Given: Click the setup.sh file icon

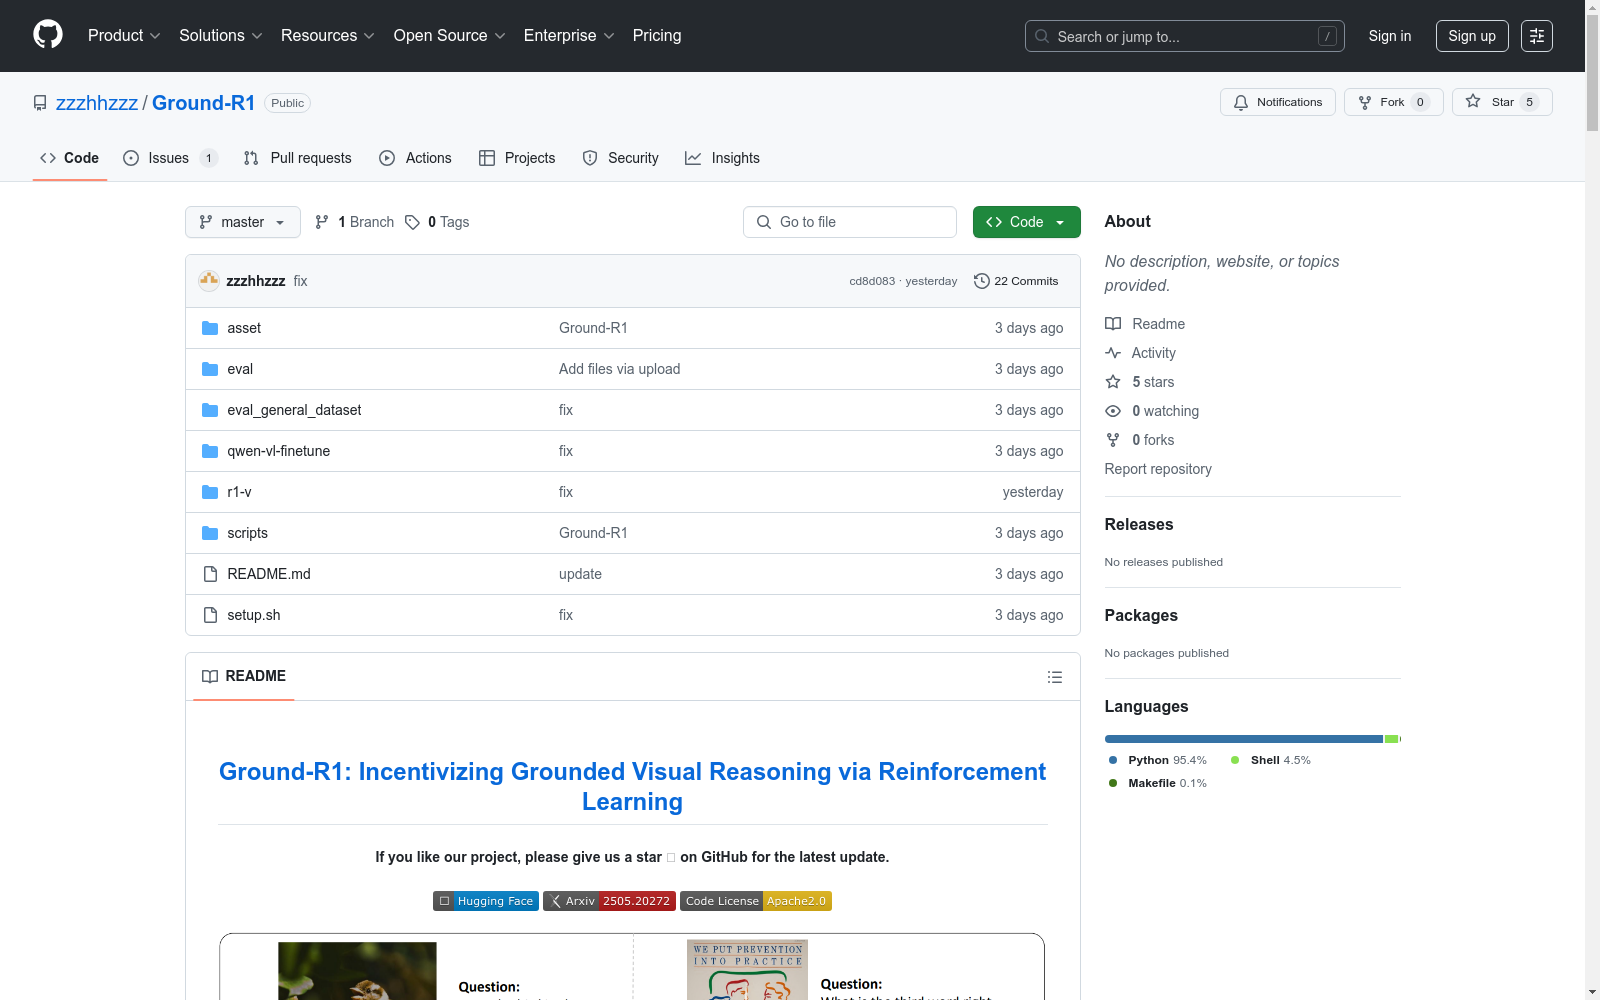Looking at the screenshot, I should [x=210, y=615].
